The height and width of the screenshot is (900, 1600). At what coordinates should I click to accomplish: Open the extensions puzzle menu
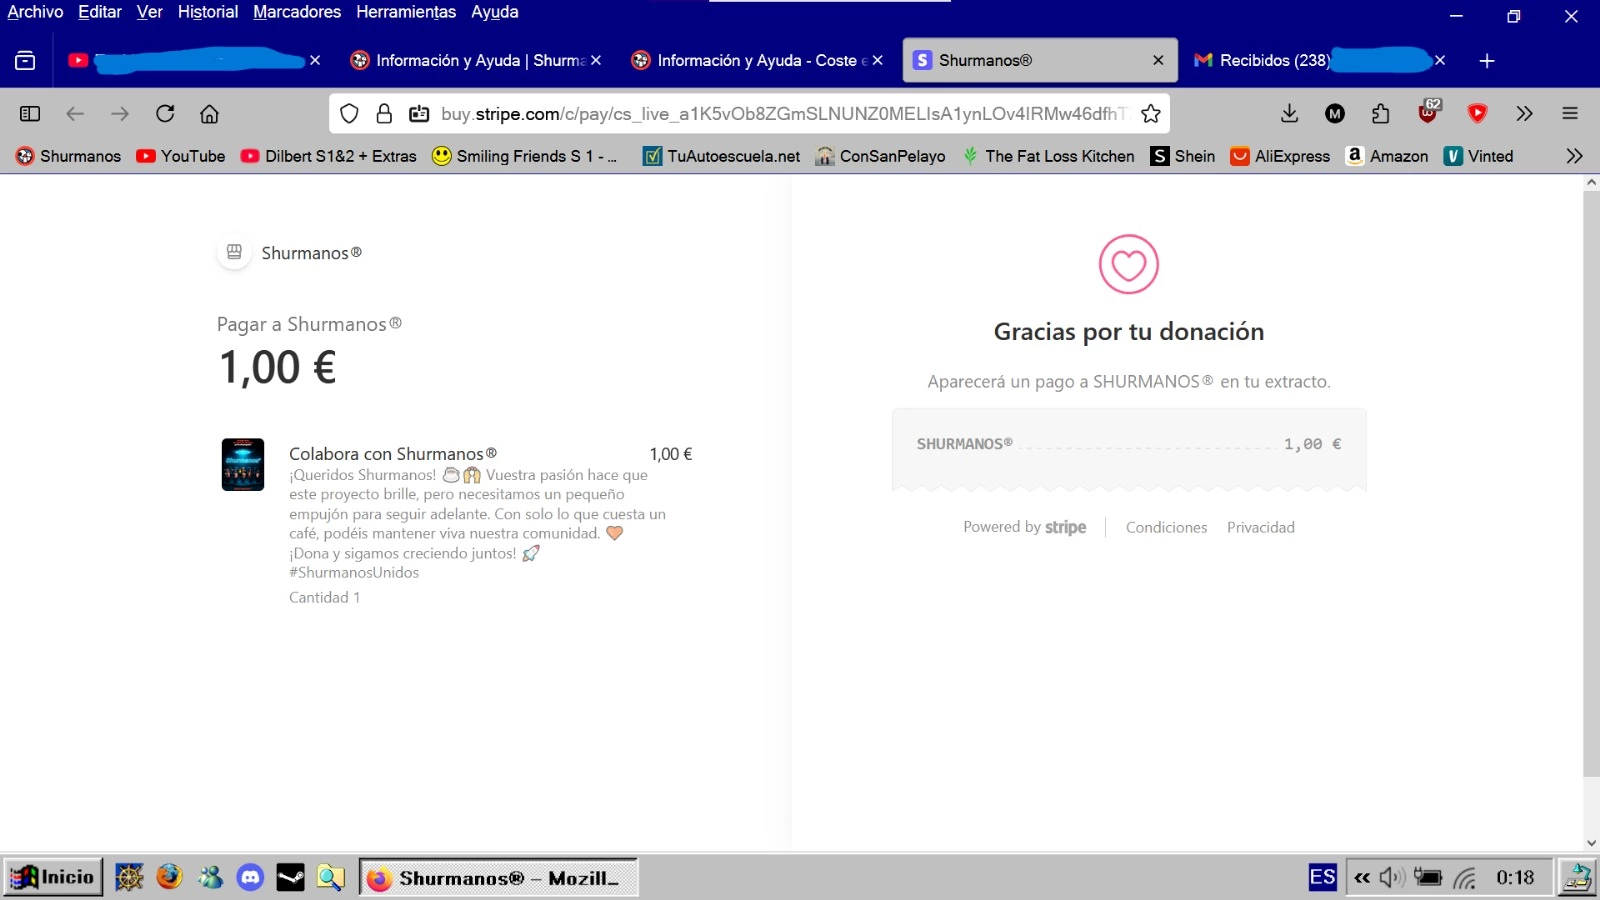click(x=1381, y=114)
